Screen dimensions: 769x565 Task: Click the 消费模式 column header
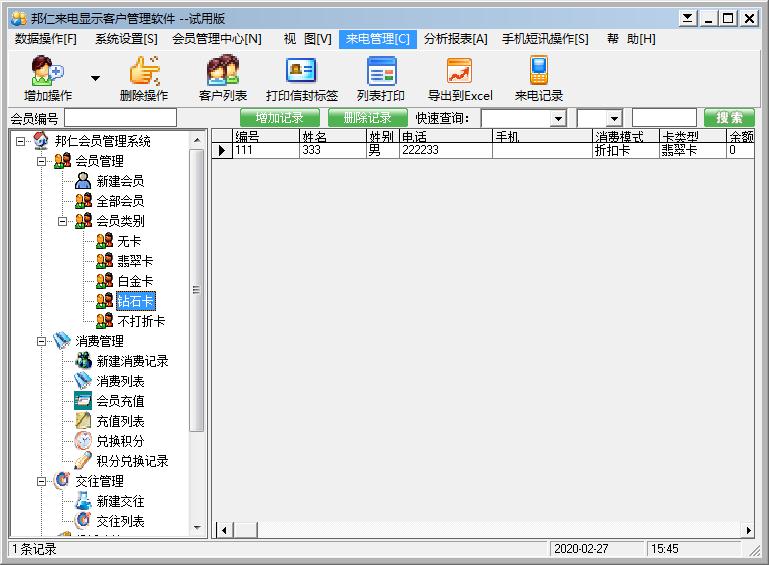point(626,136)
